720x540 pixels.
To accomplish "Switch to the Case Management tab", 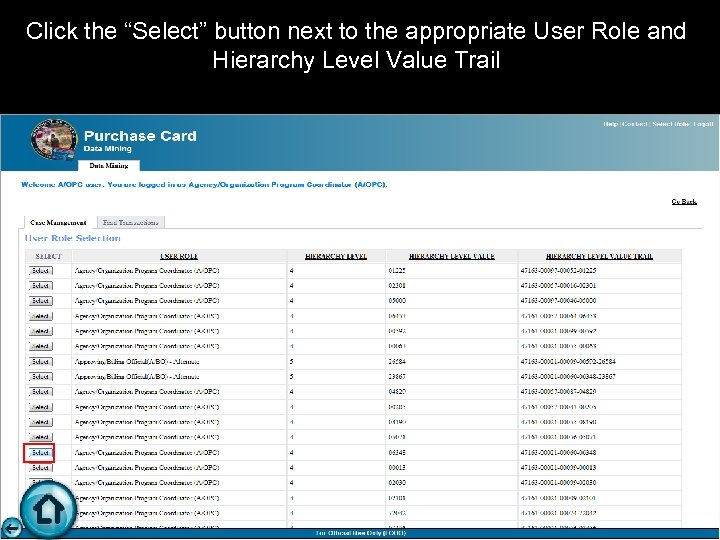I will click(x=58, y=222).
